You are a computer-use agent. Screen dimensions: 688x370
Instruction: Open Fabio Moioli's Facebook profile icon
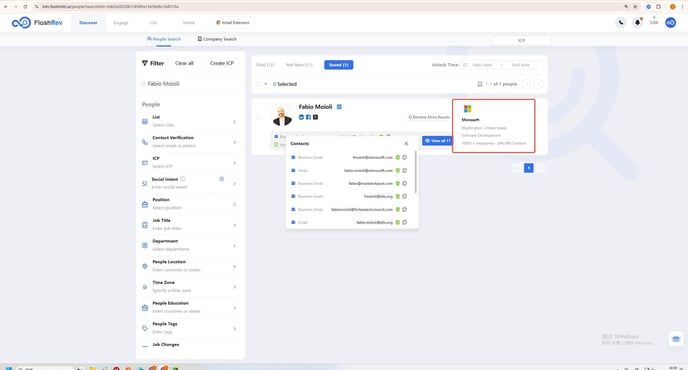[308, 117]
